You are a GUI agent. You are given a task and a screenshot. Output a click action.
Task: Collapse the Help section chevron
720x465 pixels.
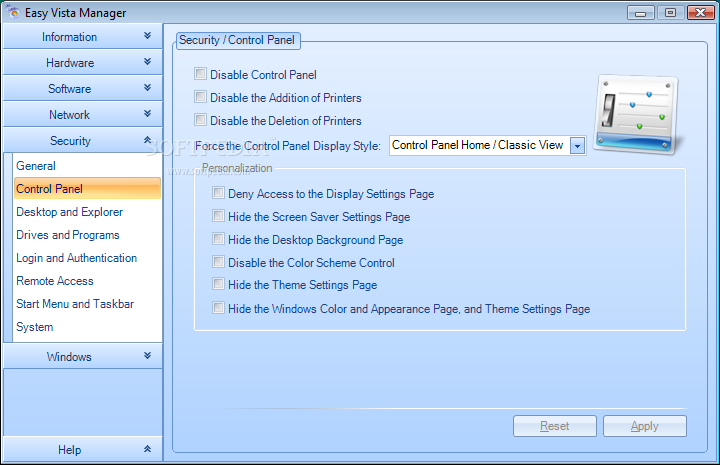[x=147, y=449]
